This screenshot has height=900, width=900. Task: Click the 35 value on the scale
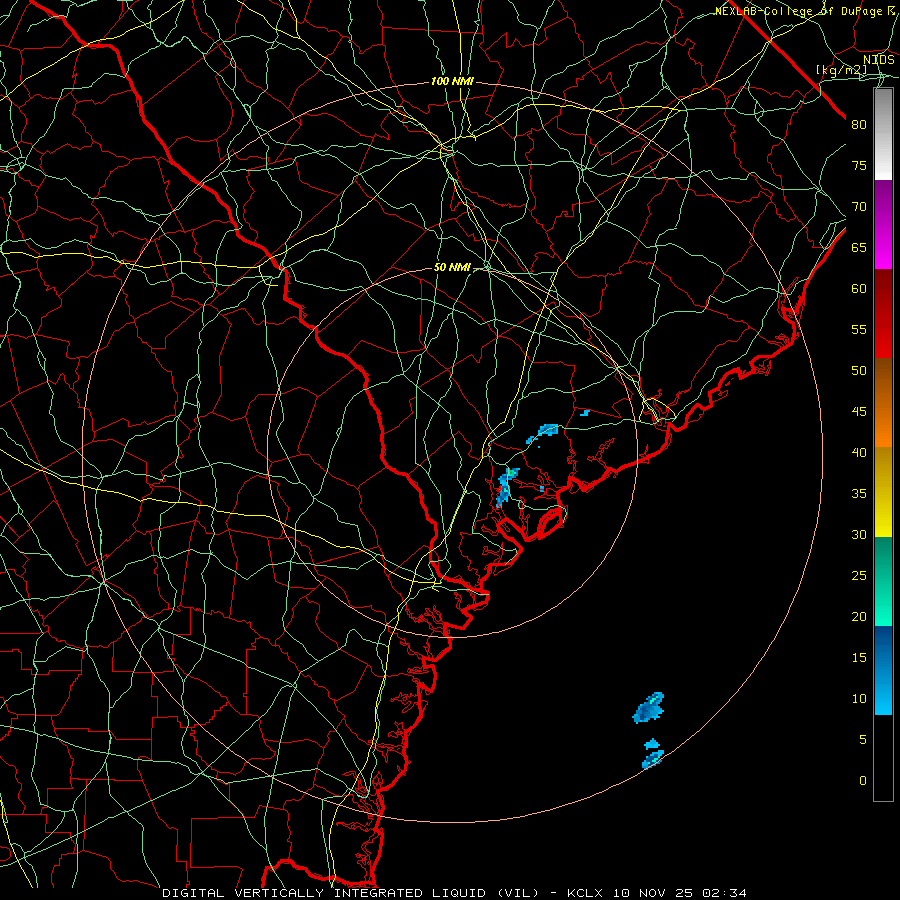[x=859, y=494]
